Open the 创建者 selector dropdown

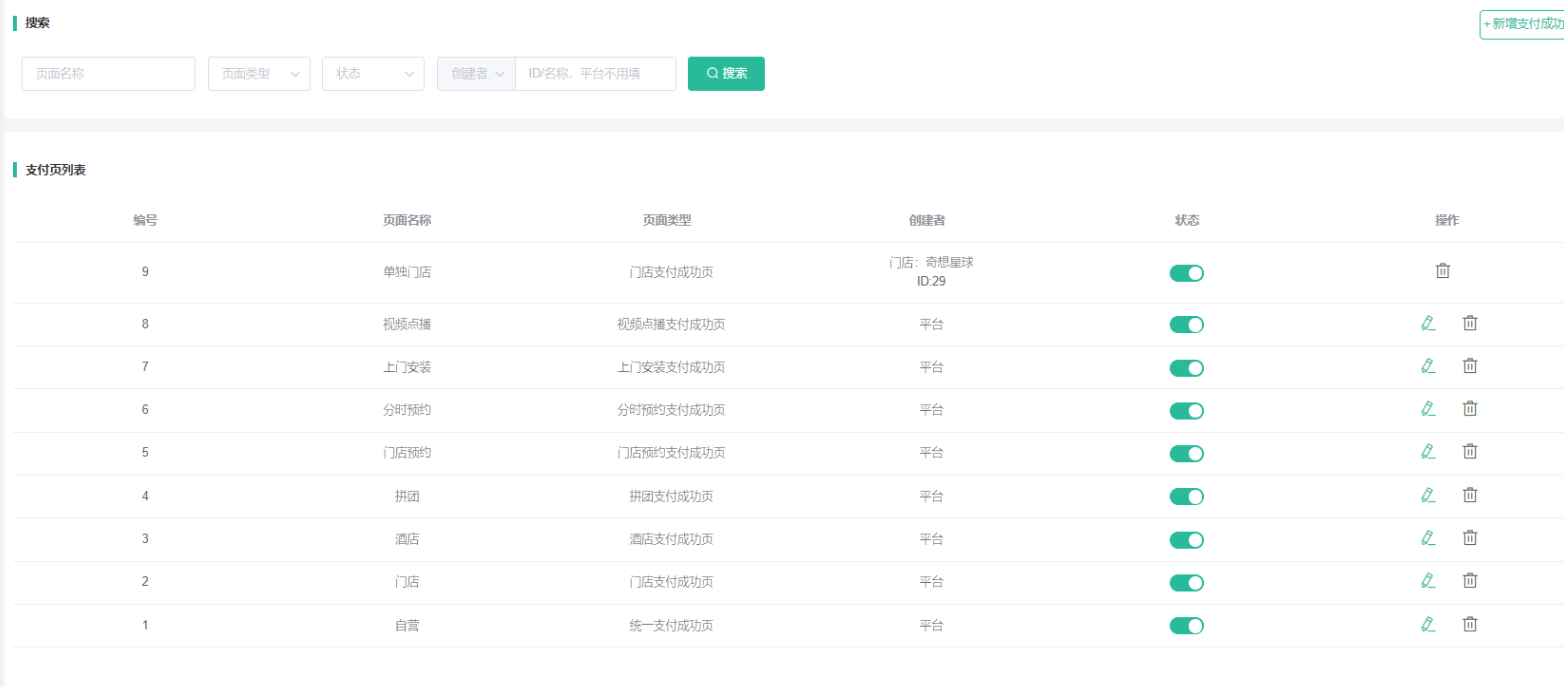476,74
